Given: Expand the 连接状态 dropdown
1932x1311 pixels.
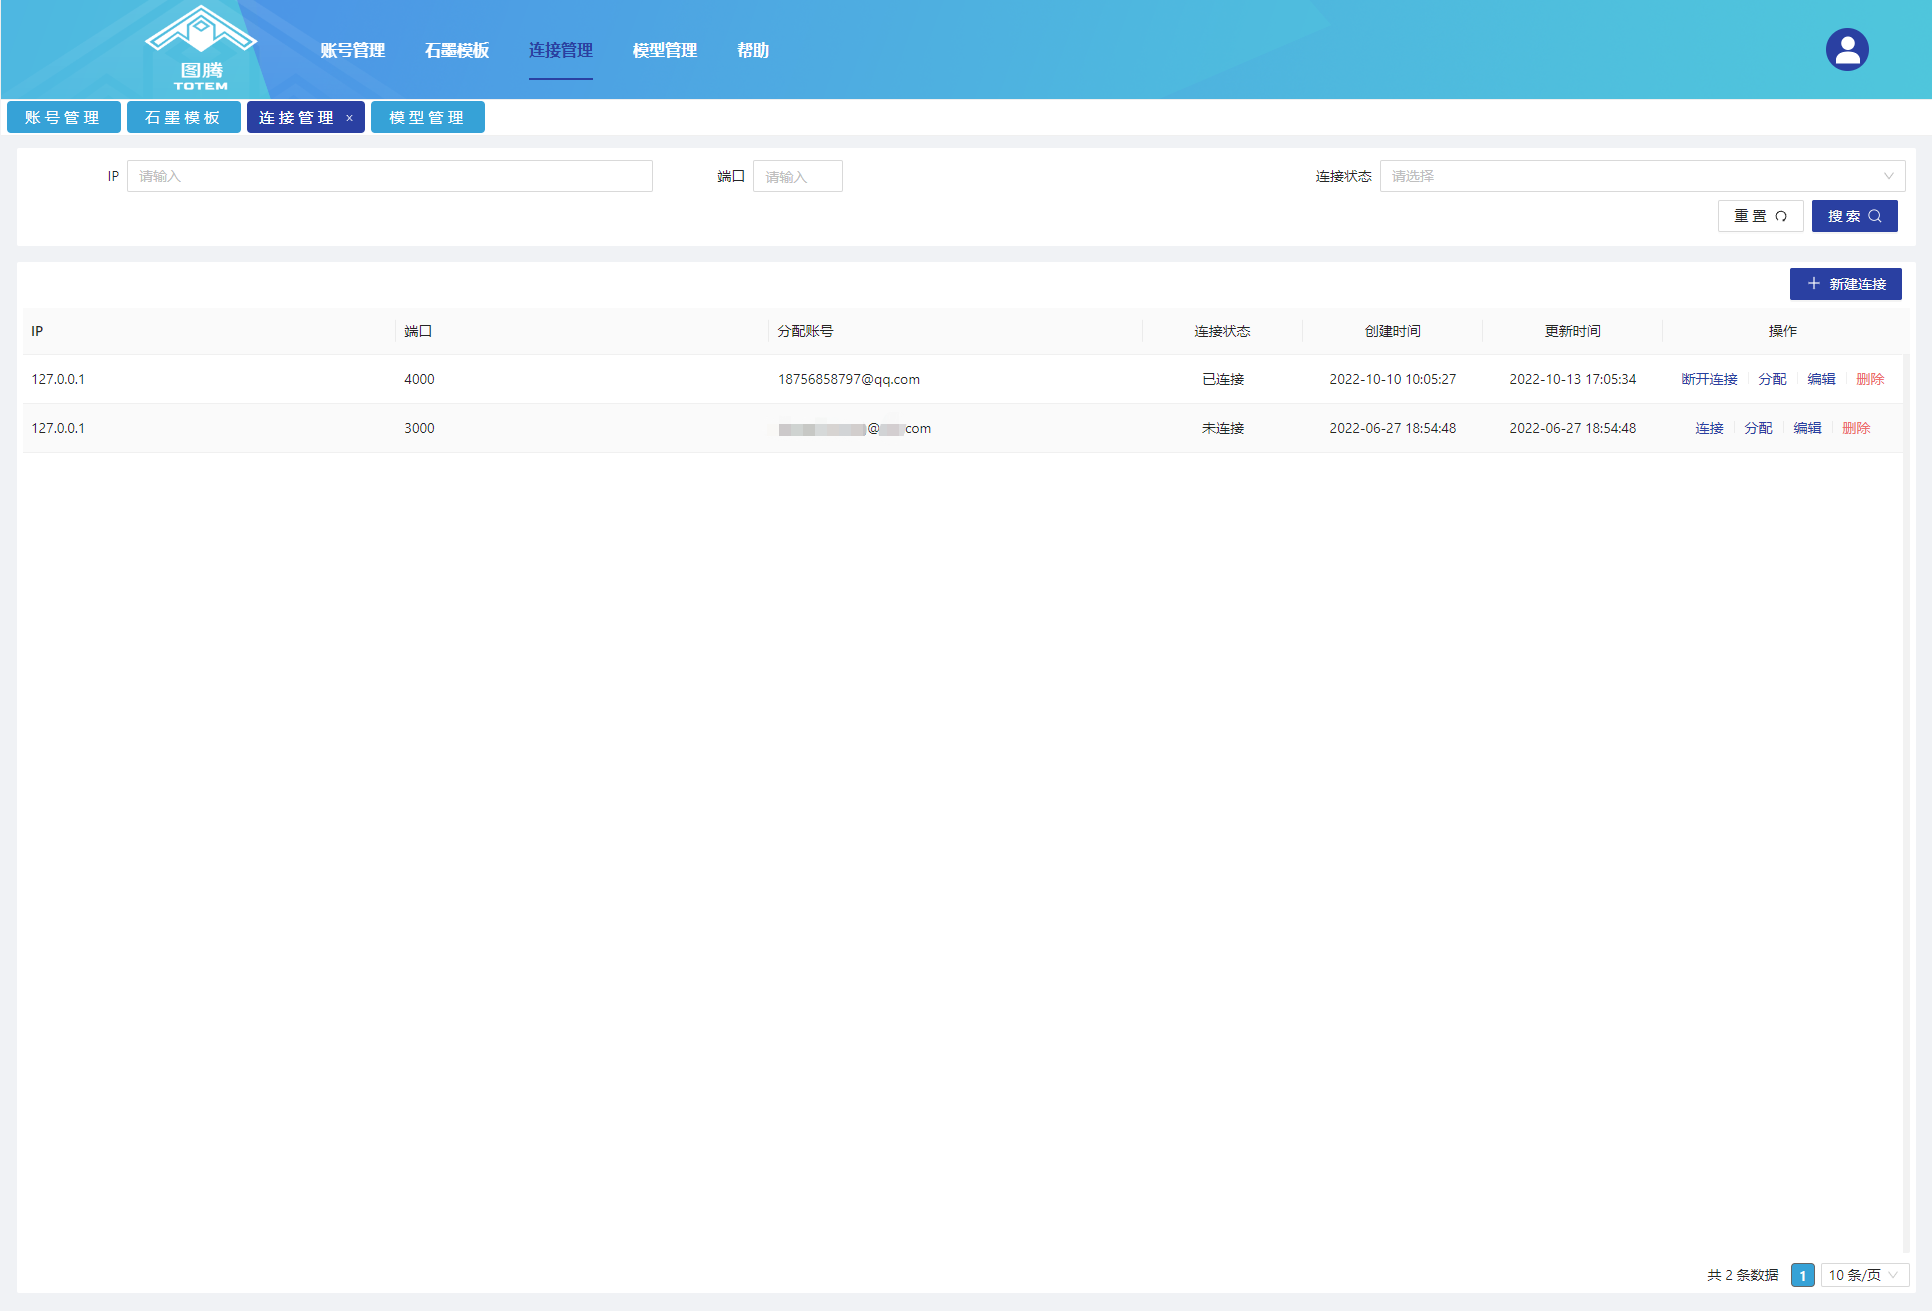Looking at the screenshot, I should (1642, 176).
